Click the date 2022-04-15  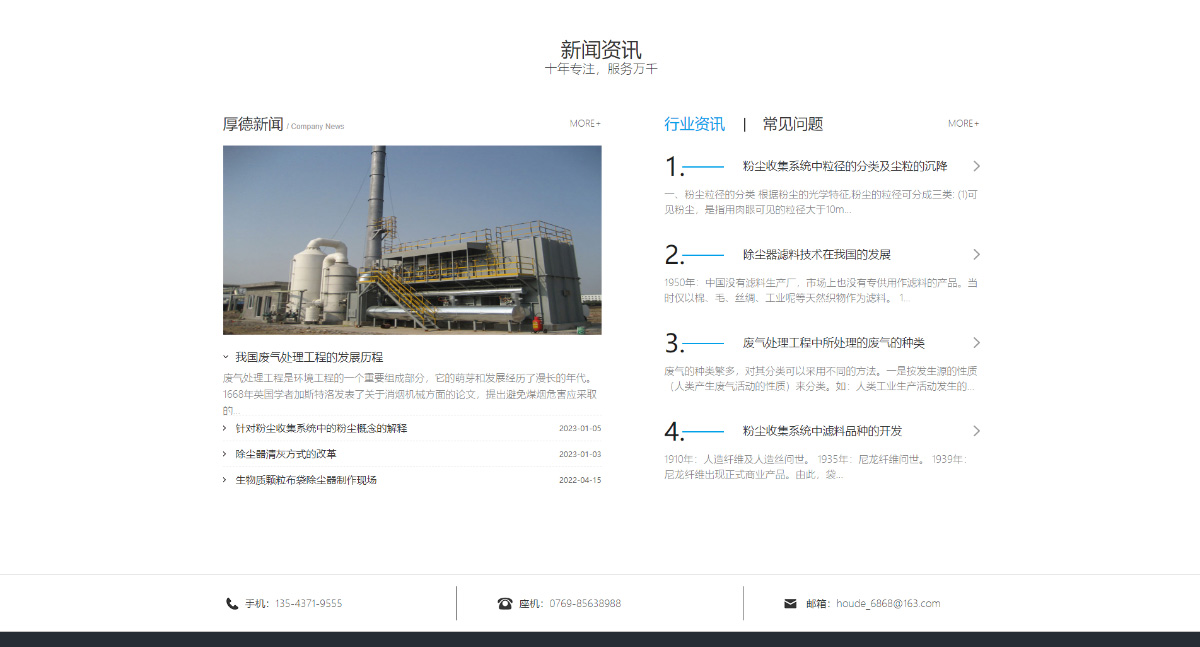click(x=581, y=479)
